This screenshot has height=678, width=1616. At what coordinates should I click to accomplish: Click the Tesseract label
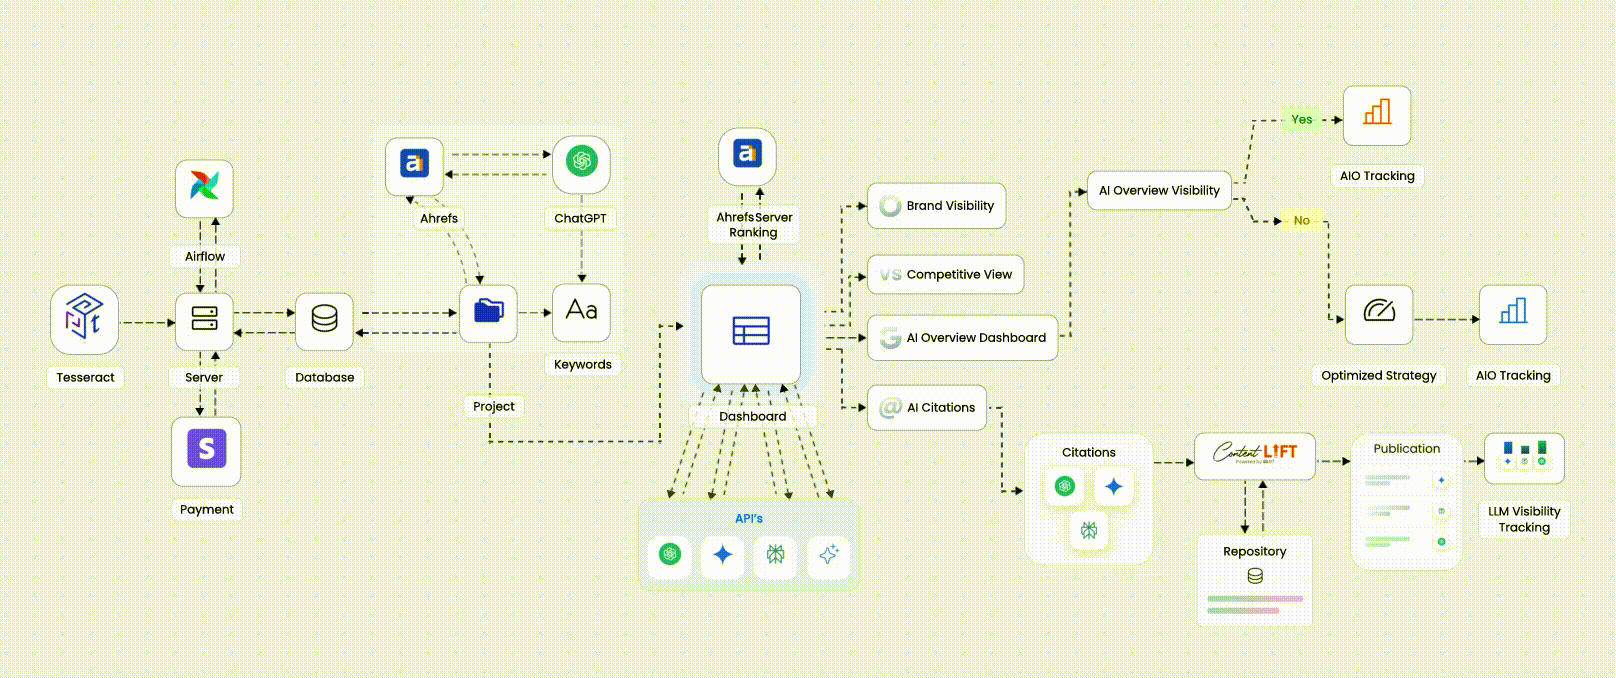(x=85, y=377)
